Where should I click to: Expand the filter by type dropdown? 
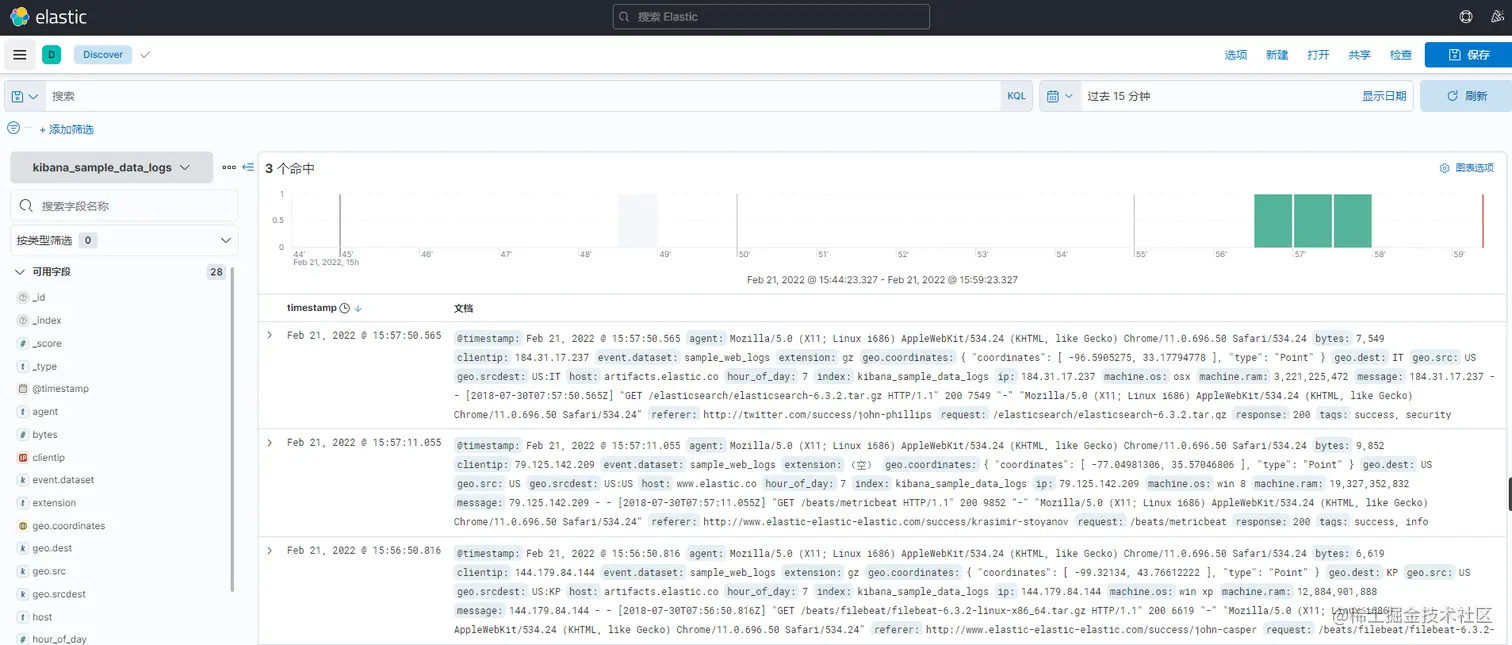coord(125,240)
